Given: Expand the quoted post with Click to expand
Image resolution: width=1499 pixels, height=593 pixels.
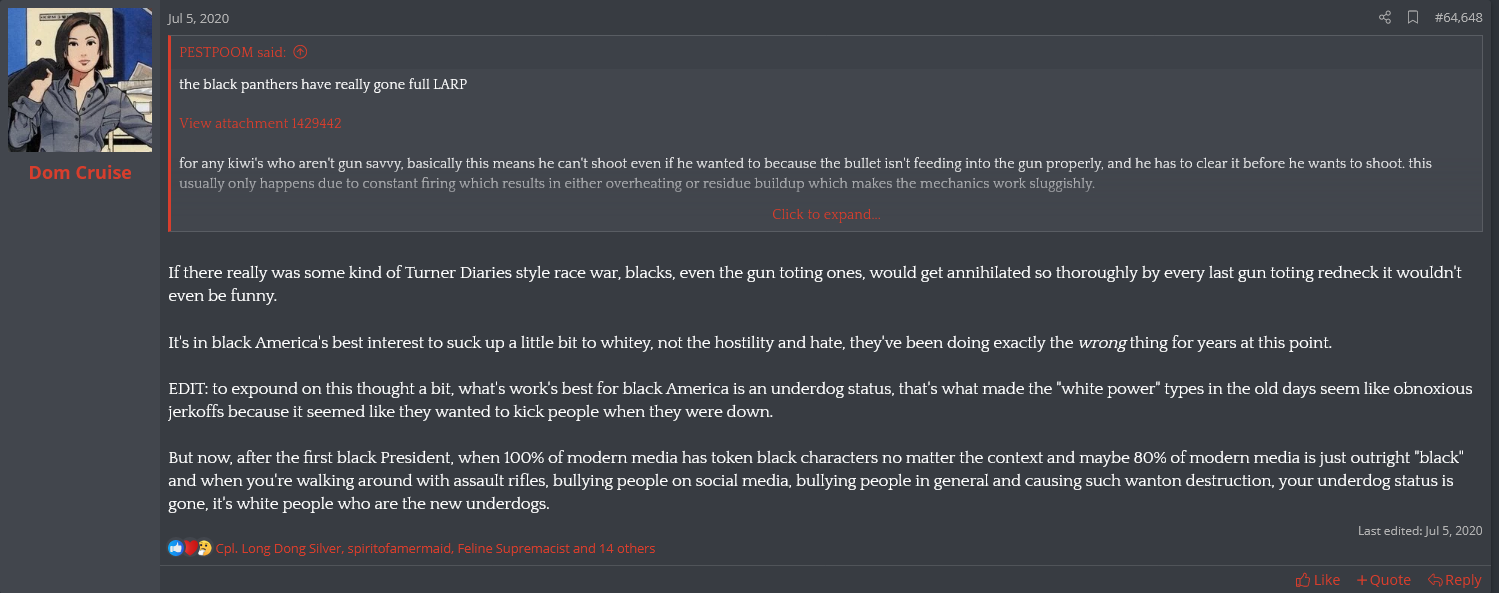Looking at the screenshot, I should coord(826,214).
